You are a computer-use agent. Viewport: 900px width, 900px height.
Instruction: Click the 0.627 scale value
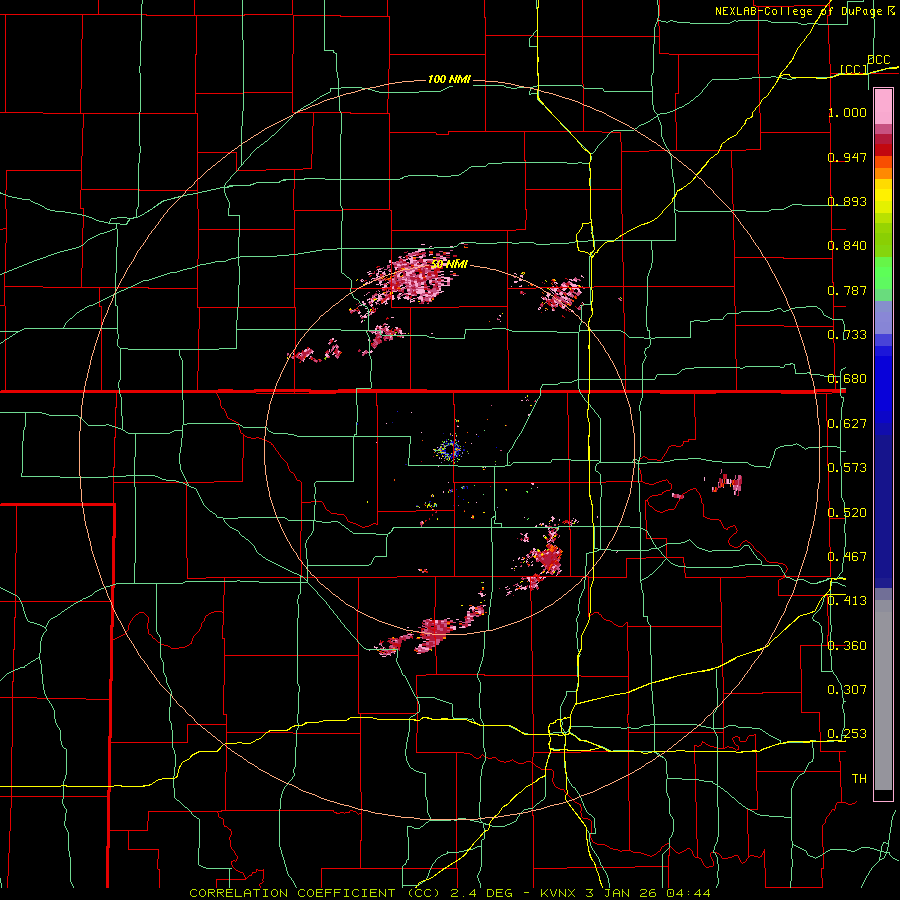coord(847,424)
